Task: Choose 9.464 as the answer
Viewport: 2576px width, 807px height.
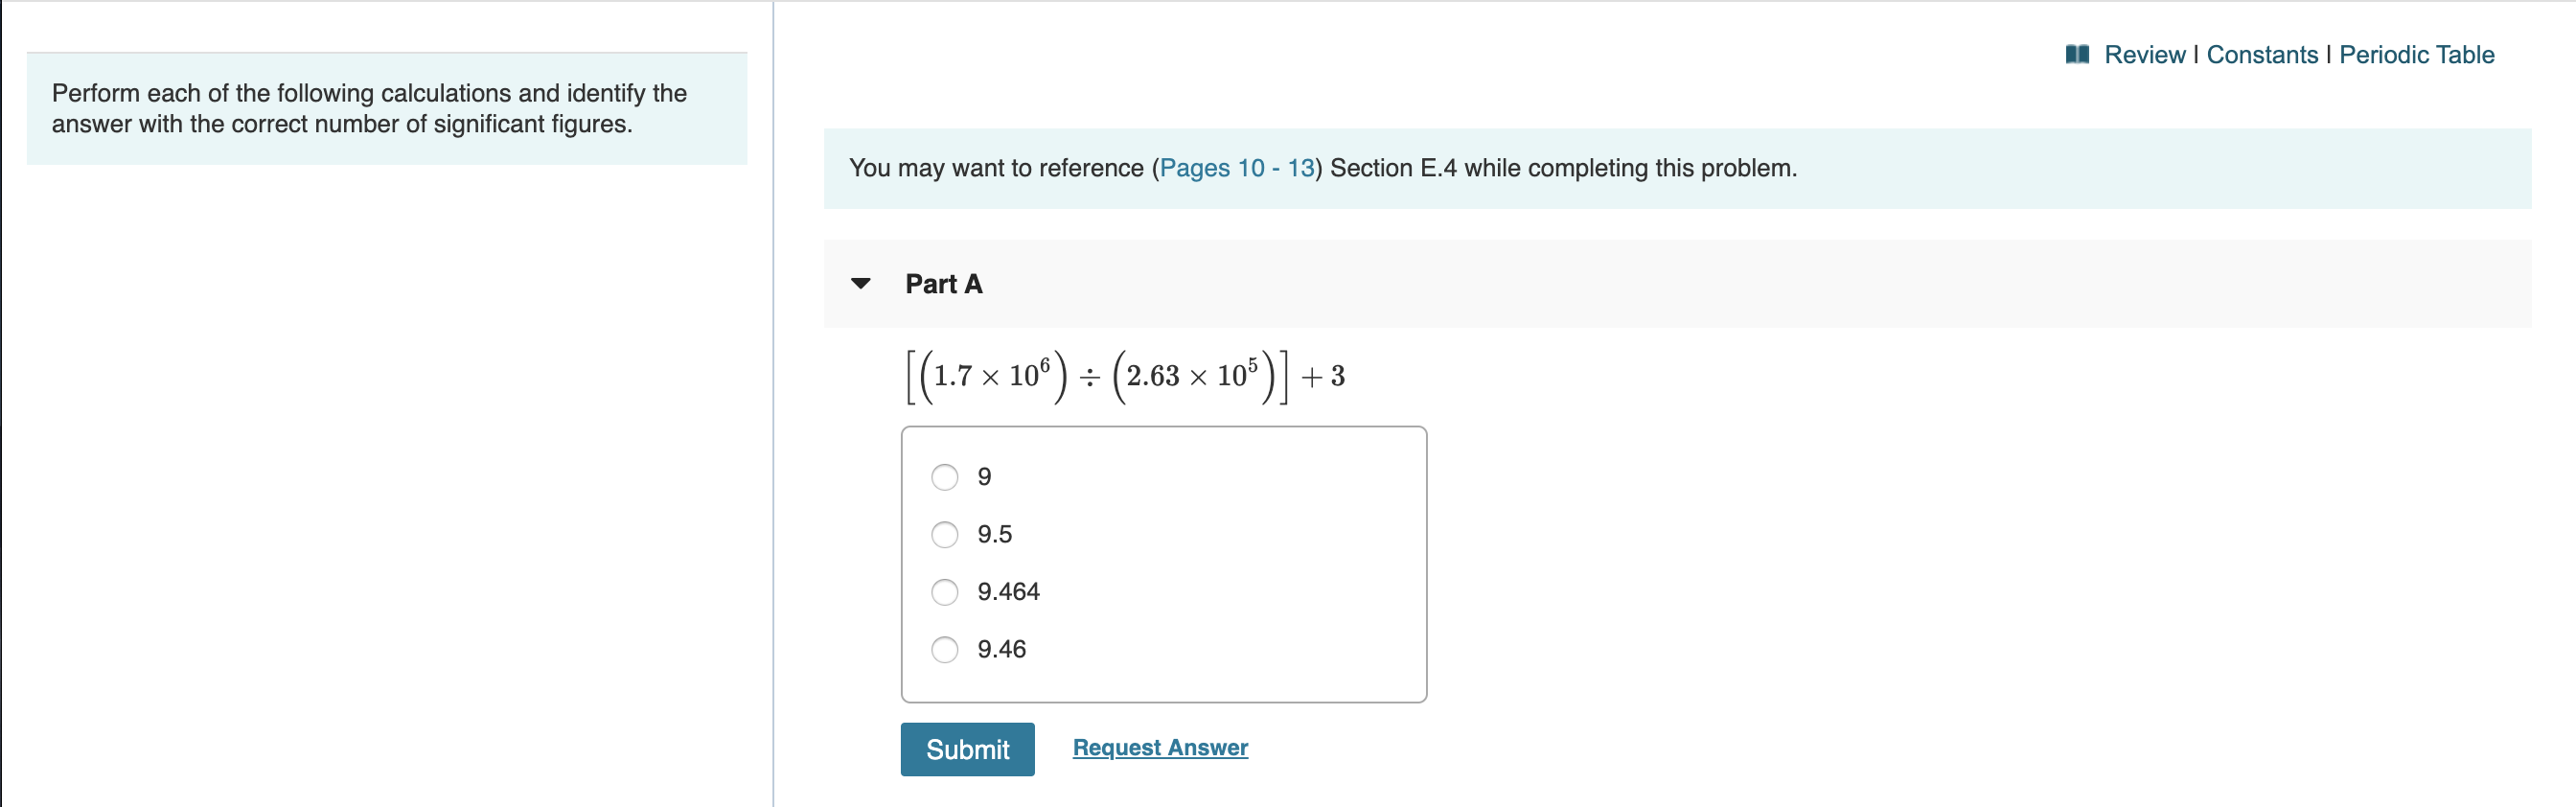Action: 944,592
